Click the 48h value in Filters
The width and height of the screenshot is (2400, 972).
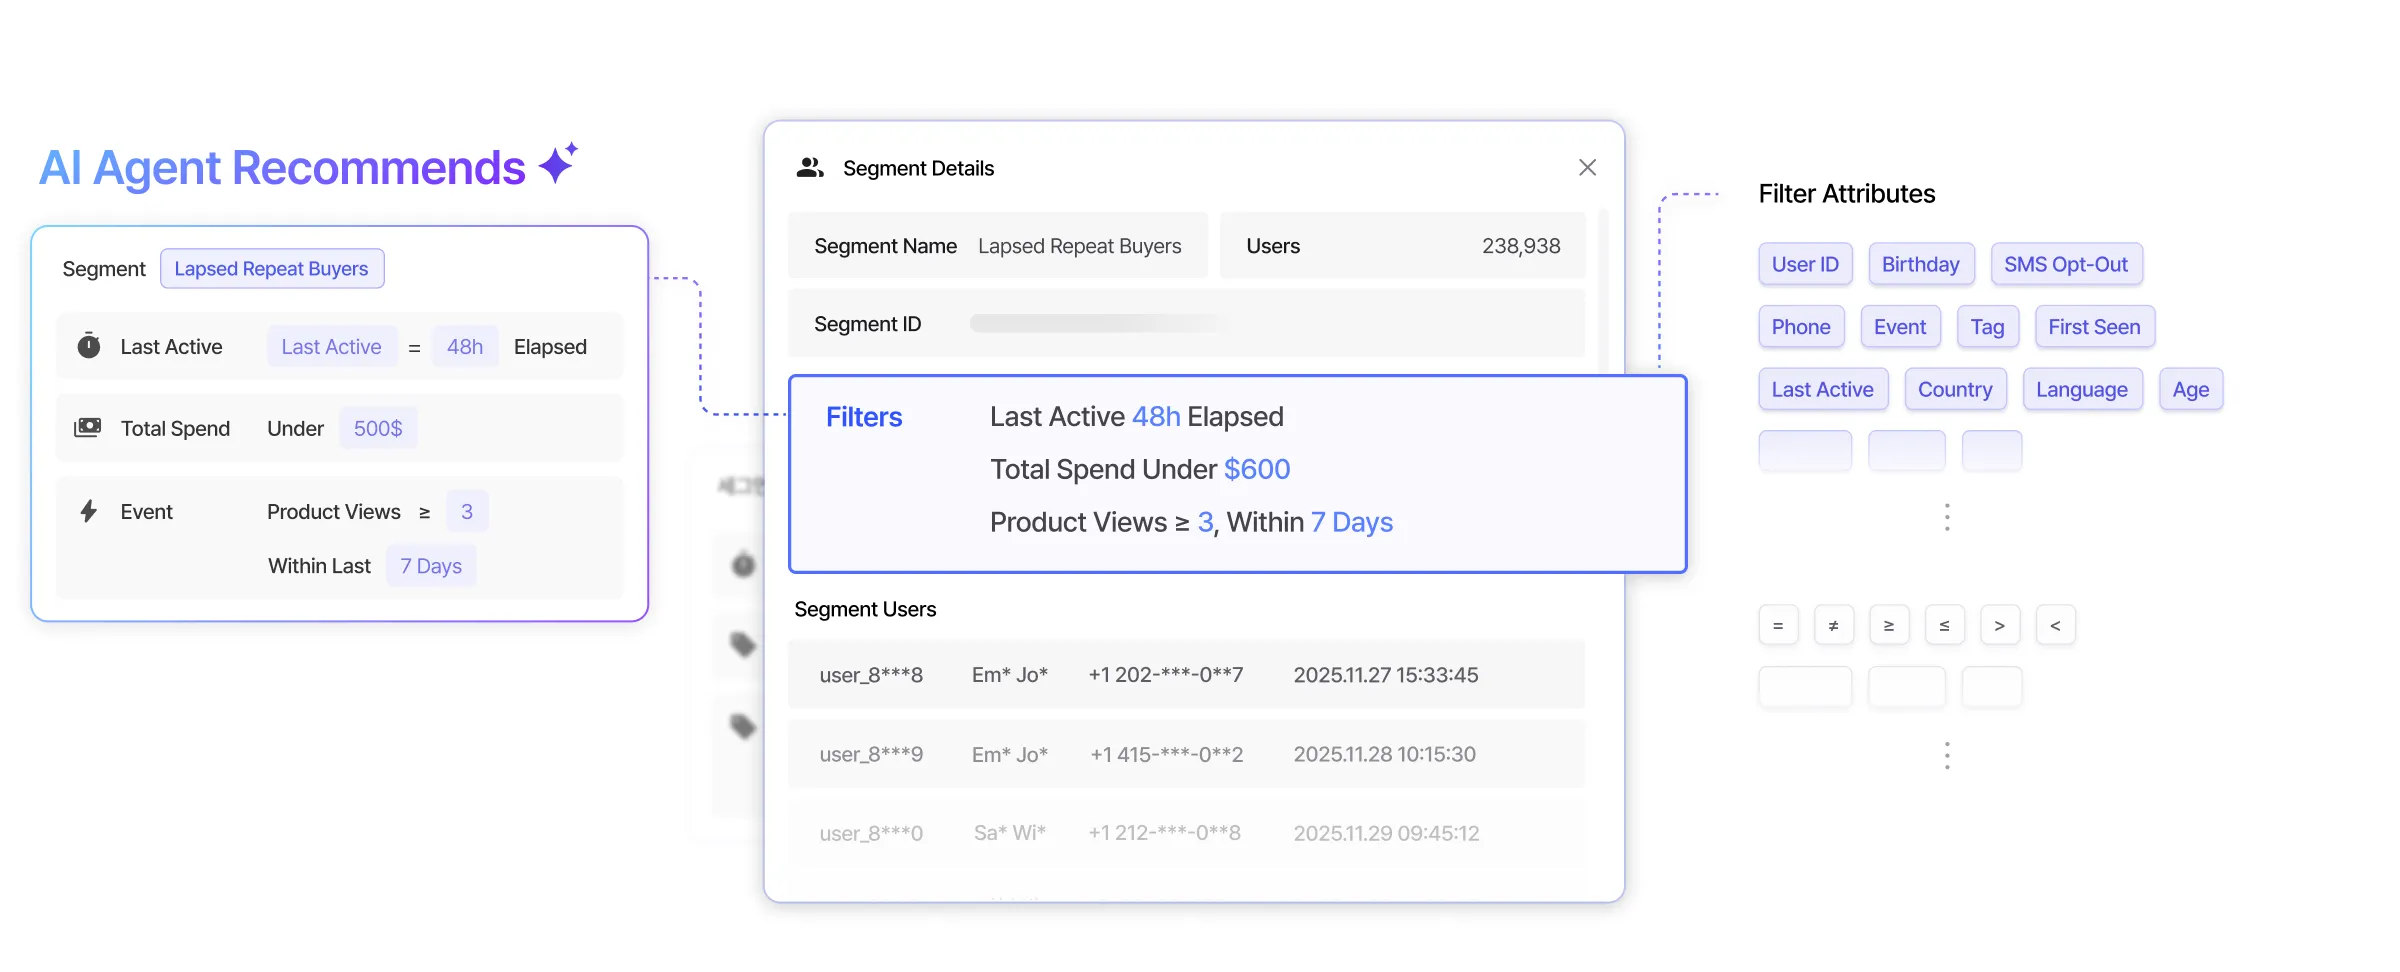point(1156,416)
